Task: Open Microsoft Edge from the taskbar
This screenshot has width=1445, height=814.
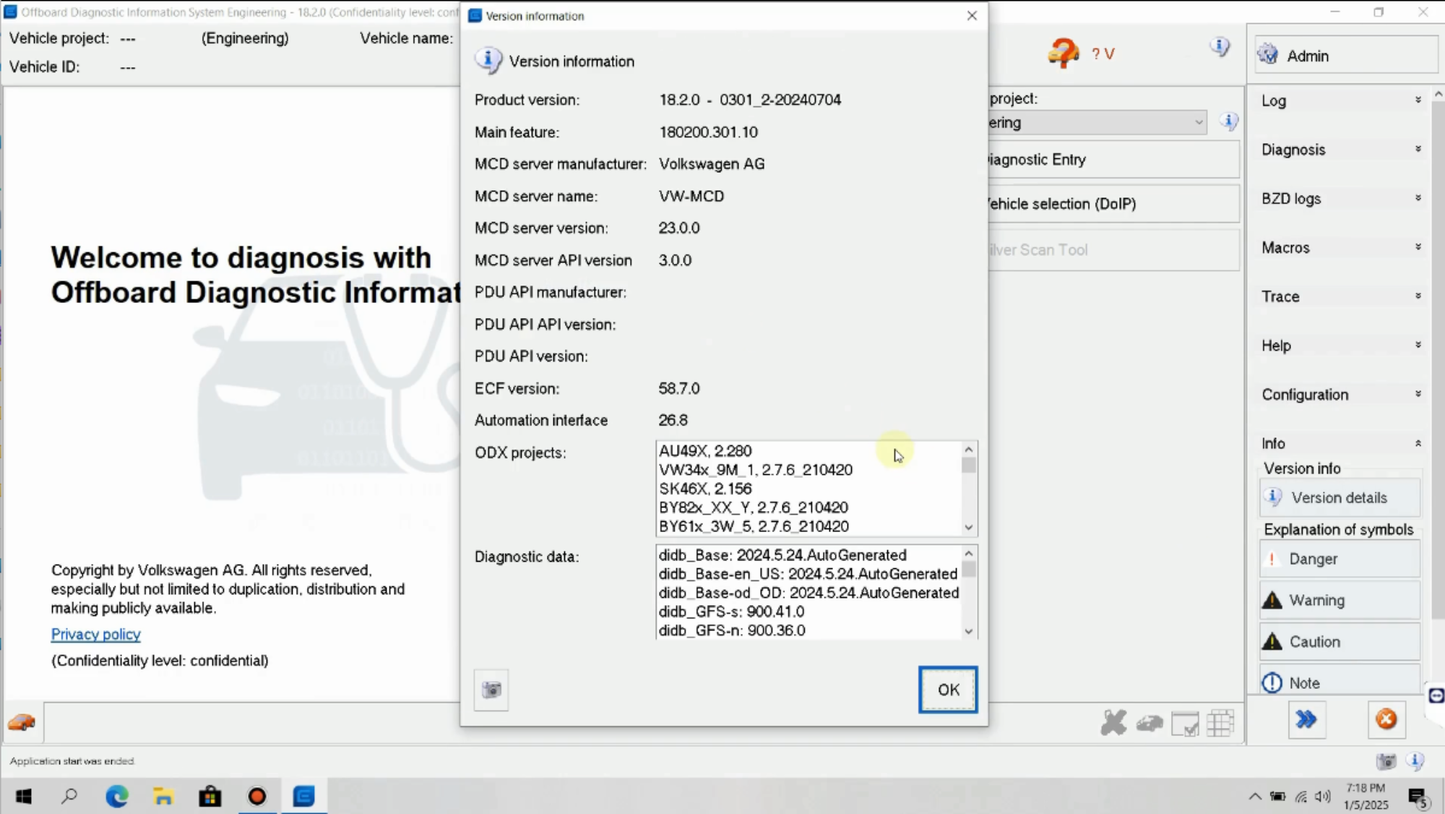Action: (x=117, y=797)
